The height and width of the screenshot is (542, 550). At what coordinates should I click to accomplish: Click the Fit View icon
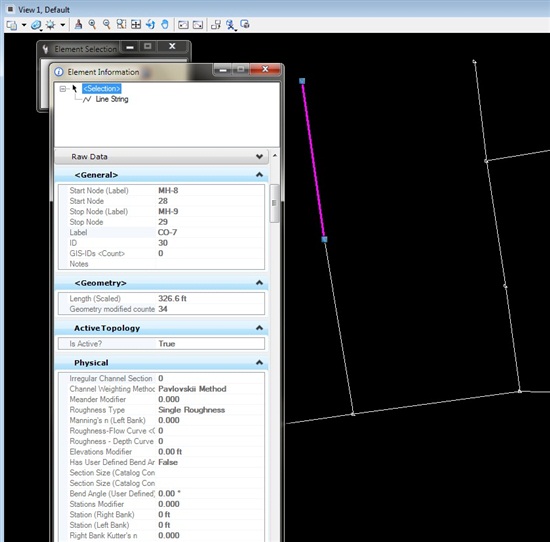pos(136,25)
